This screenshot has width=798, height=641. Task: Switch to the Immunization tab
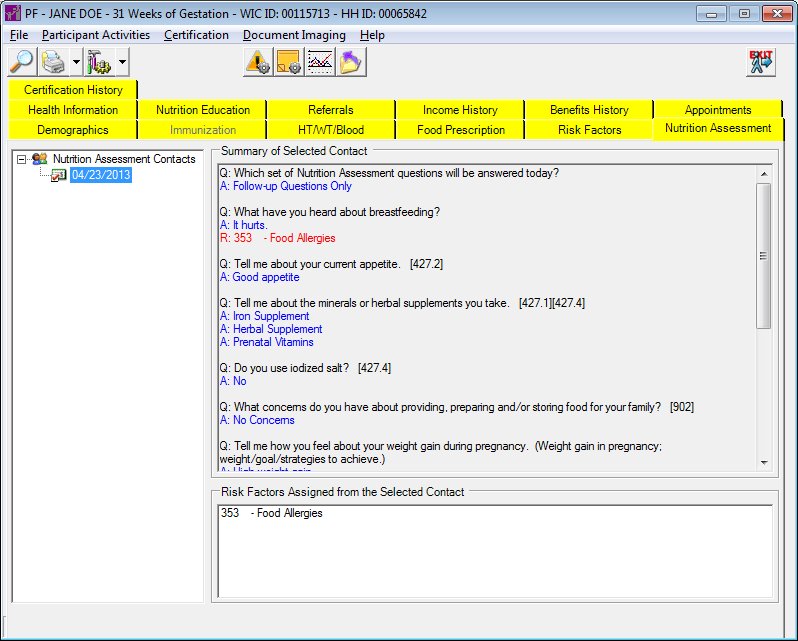(203, 130)
